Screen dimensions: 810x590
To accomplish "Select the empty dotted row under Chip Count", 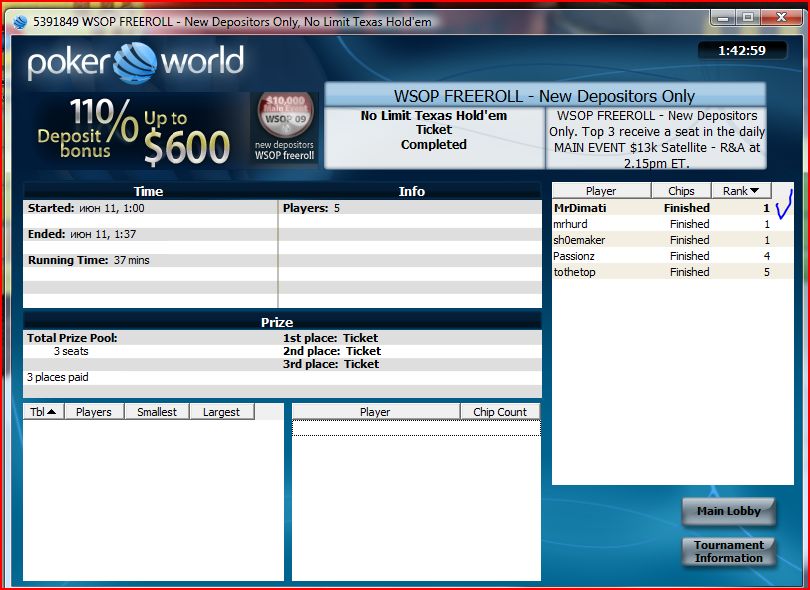I will coord(416,428).
